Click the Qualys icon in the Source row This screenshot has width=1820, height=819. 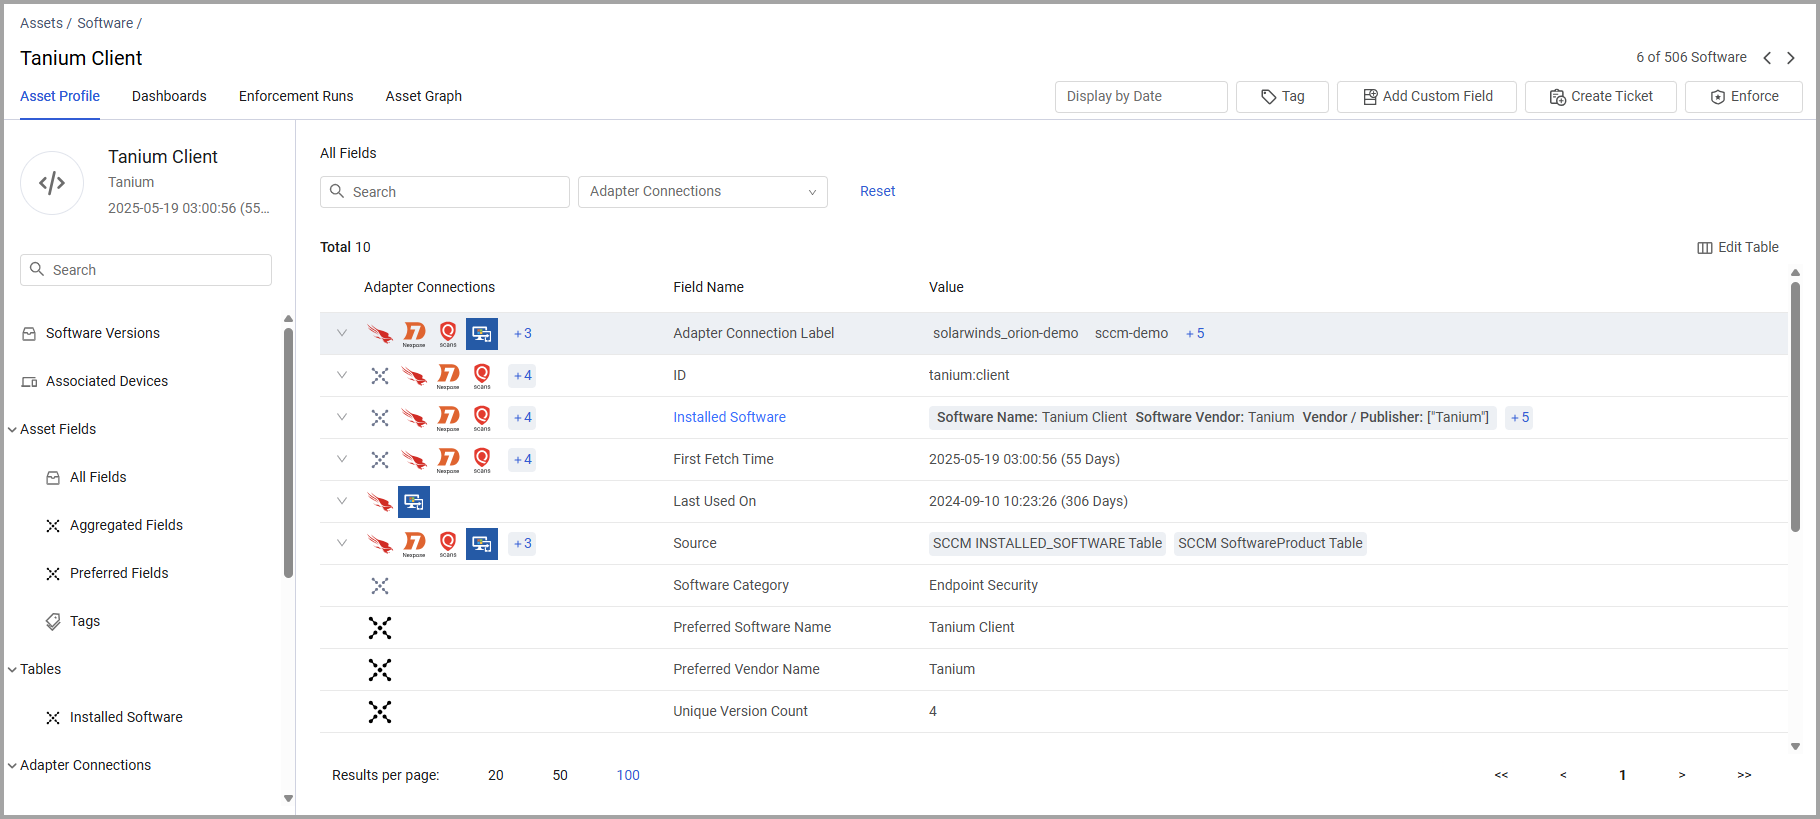click(x=448, y=544)
